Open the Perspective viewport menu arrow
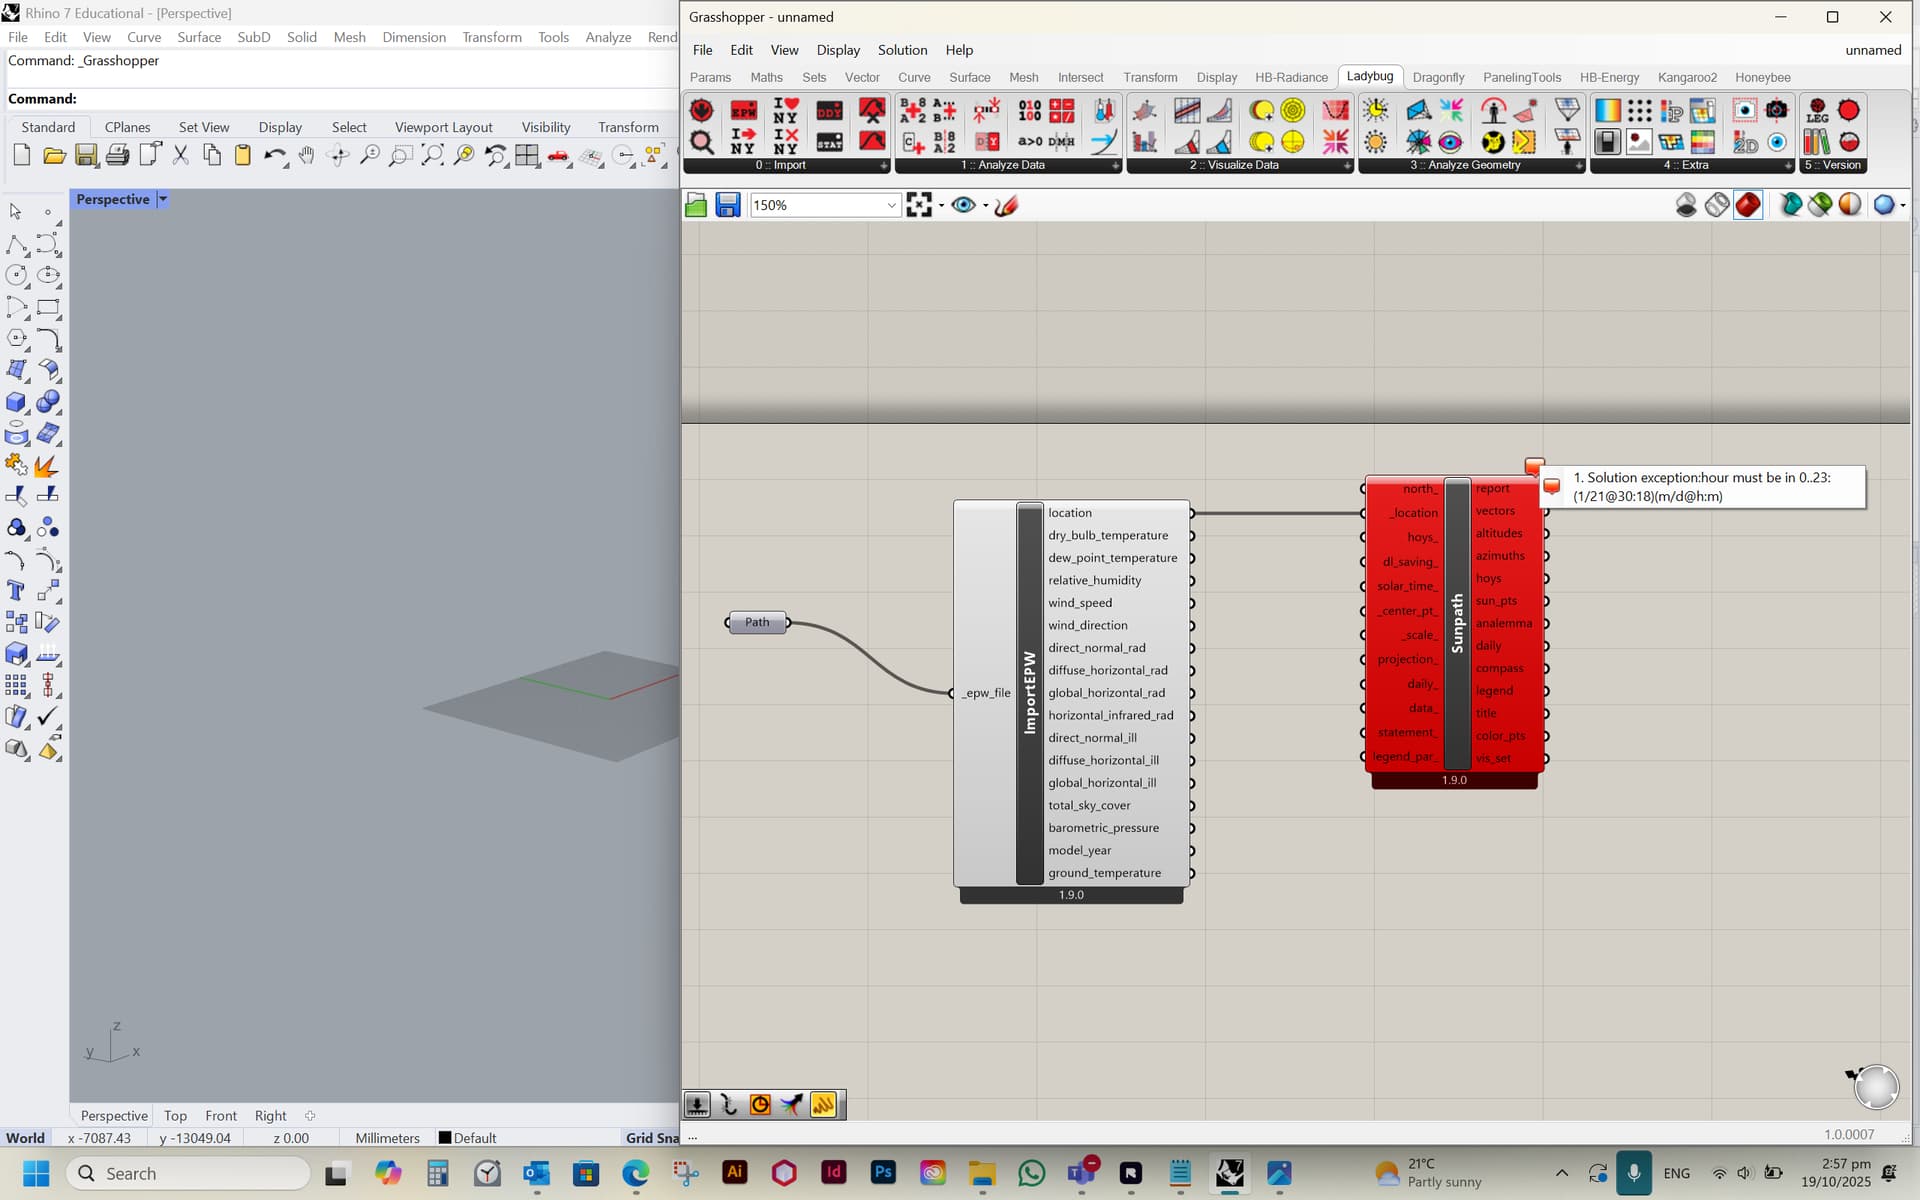 163,199
